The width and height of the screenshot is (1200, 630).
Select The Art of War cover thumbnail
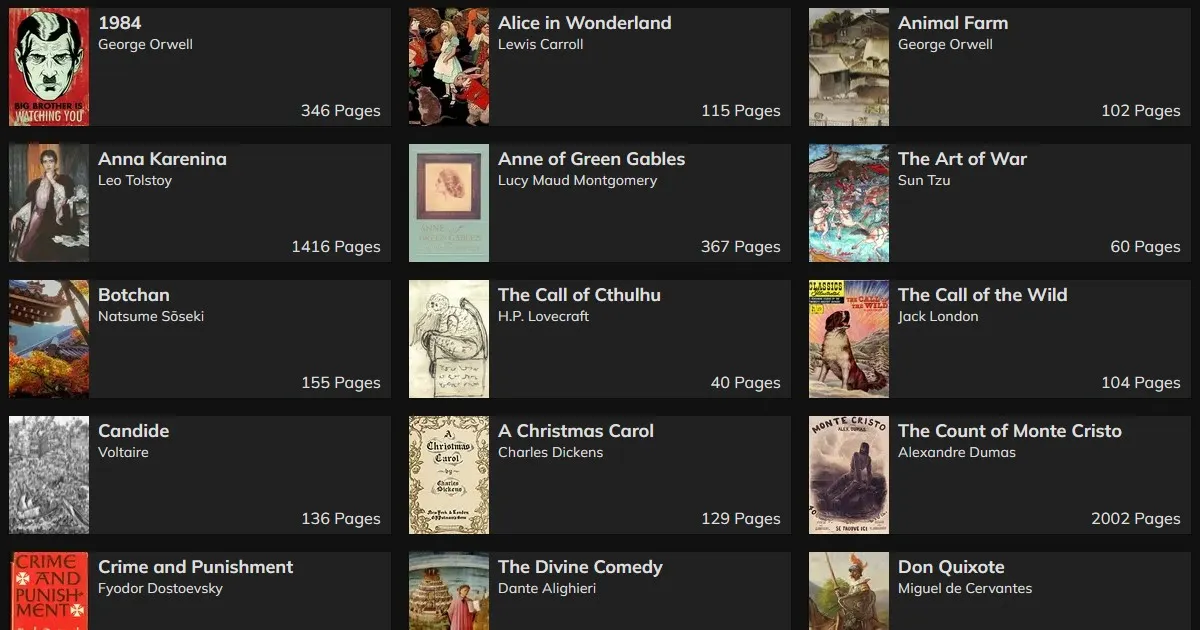[x=849, y=203]
